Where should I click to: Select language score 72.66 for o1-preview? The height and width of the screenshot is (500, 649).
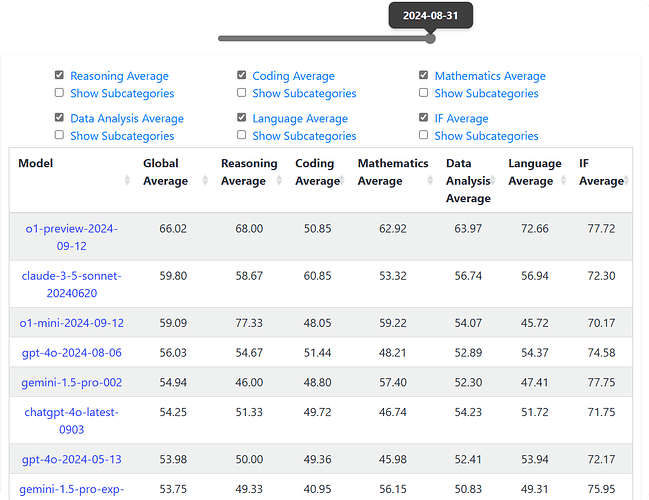tap(535, 228)
